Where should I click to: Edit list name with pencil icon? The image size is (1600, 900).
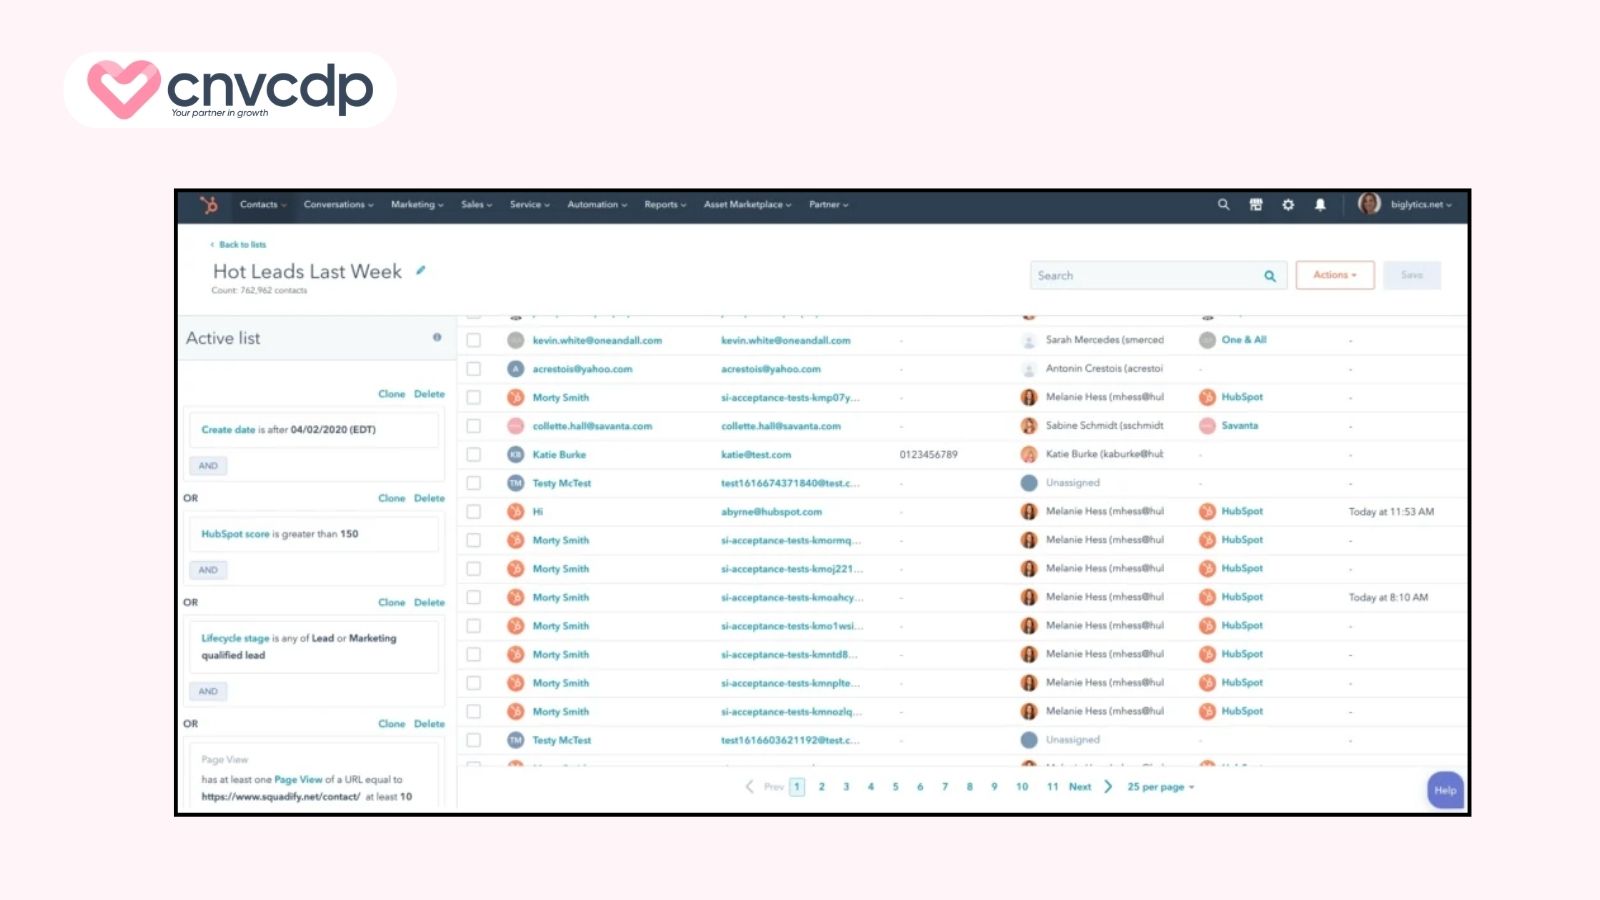(421, 270)
